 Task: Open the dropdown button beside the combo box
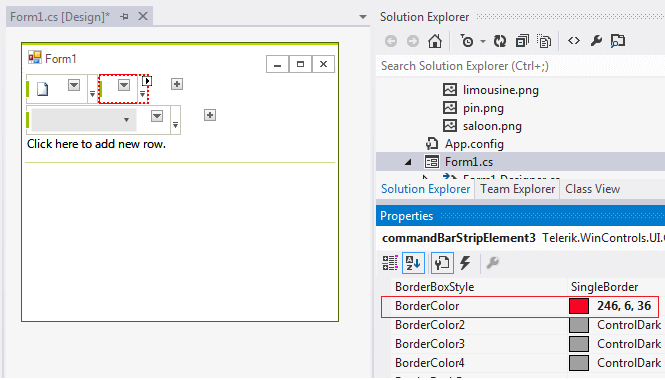157,116
